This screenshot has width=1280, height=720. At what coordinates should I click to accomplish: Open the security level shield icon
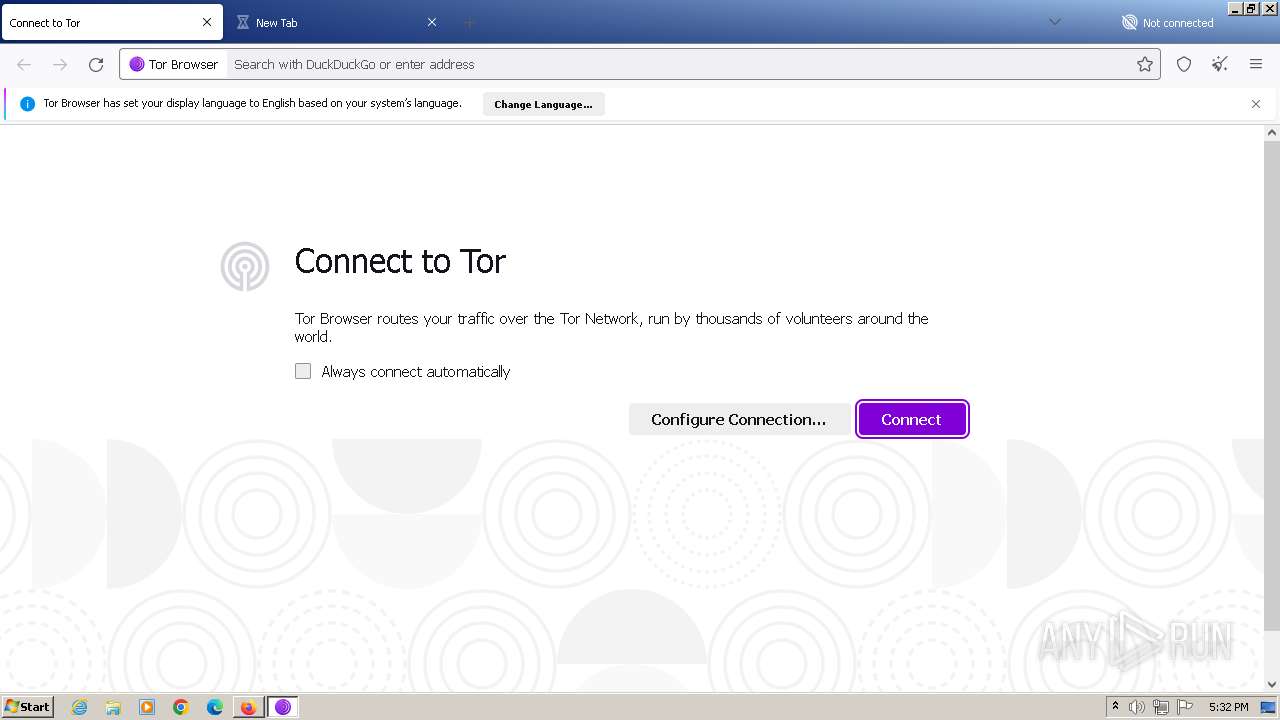click(1184, 64)
